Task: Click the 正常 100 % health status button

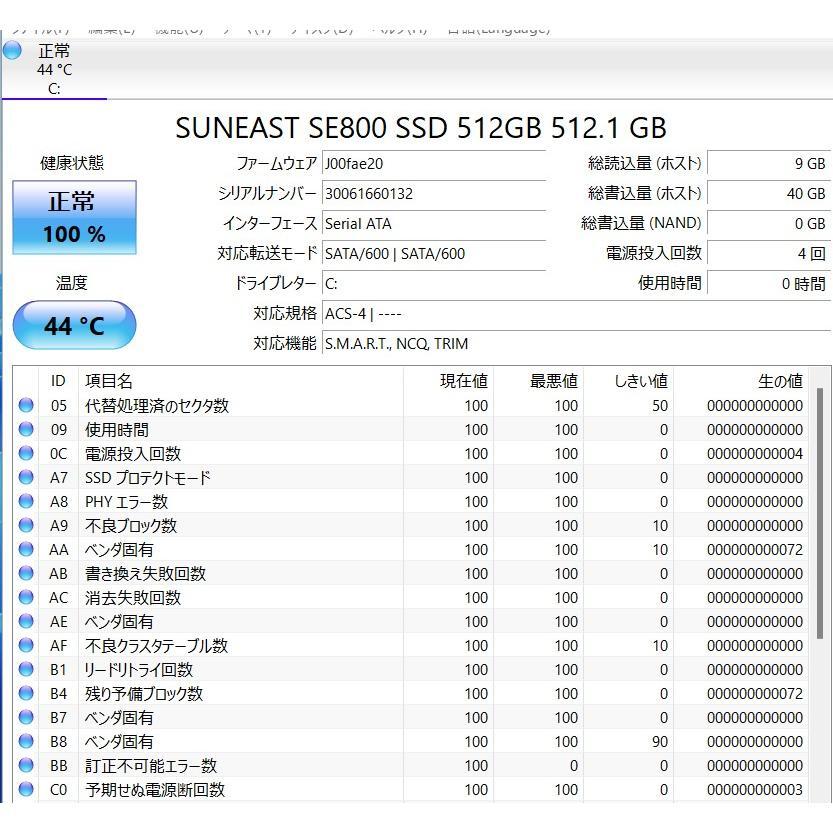Action: click(74, 217)
